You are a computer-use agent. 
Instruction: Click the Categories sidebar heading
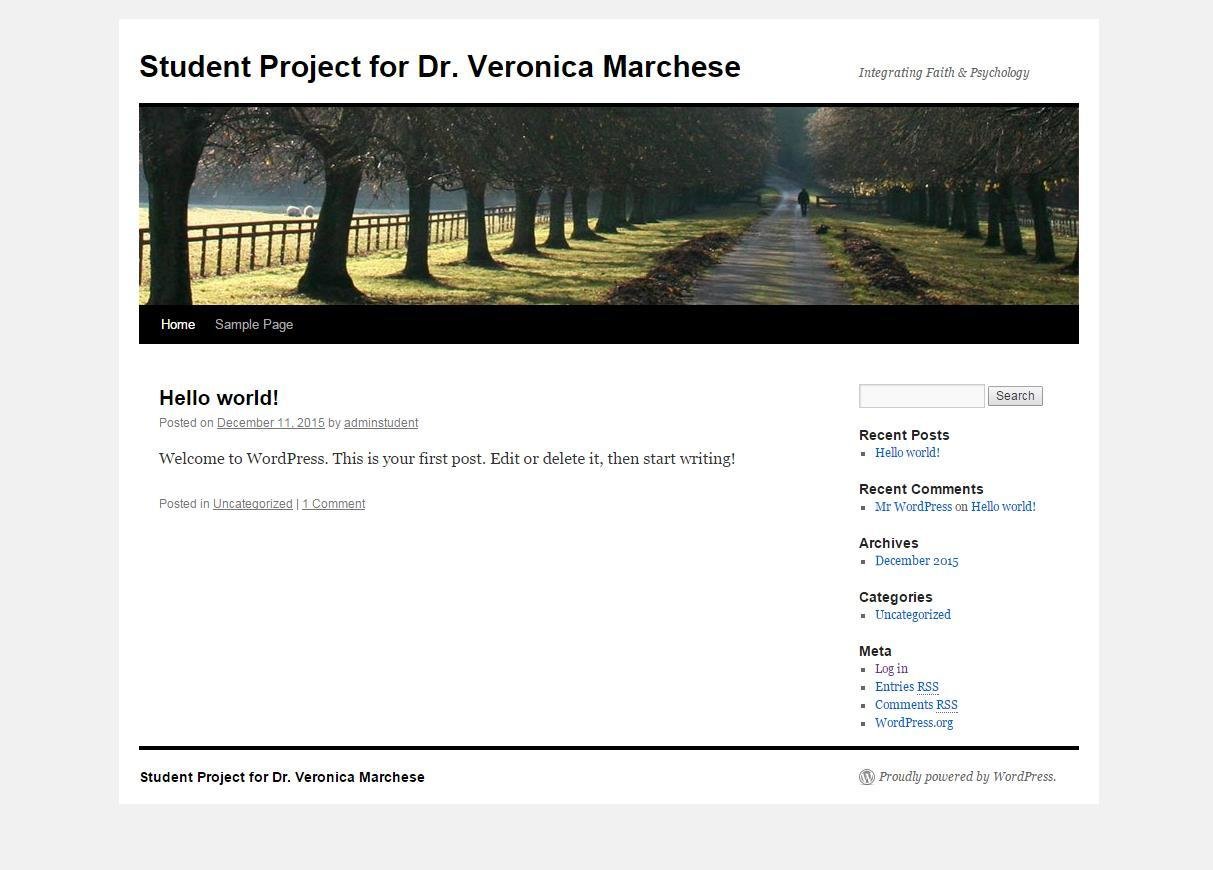(895, 597)
